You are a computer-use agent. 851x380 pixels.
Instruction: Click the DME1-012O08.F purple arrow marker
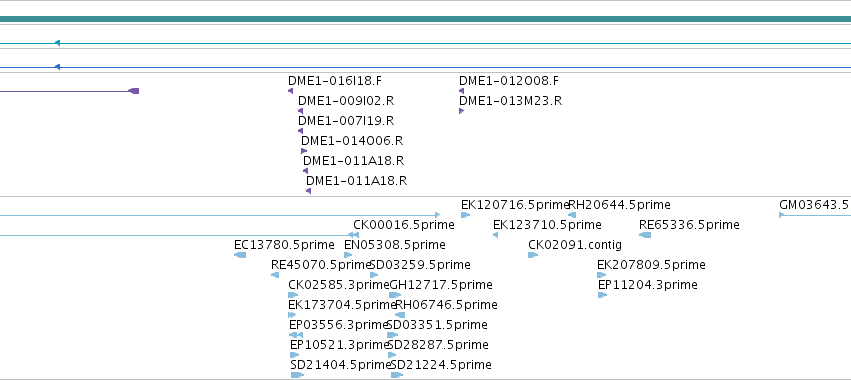click(461, 91)
